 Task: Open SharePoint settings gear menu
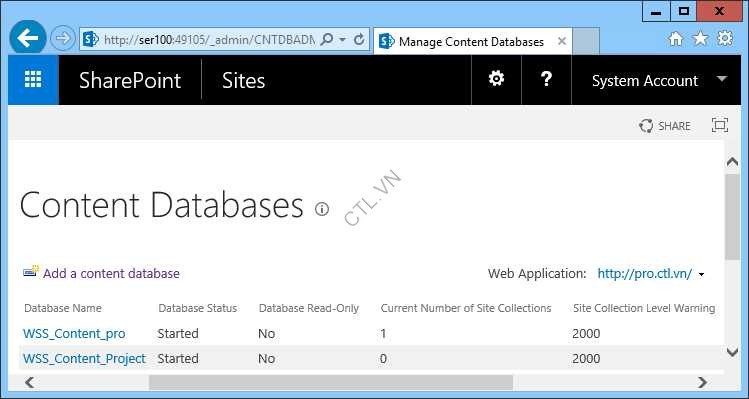point(496,79)
